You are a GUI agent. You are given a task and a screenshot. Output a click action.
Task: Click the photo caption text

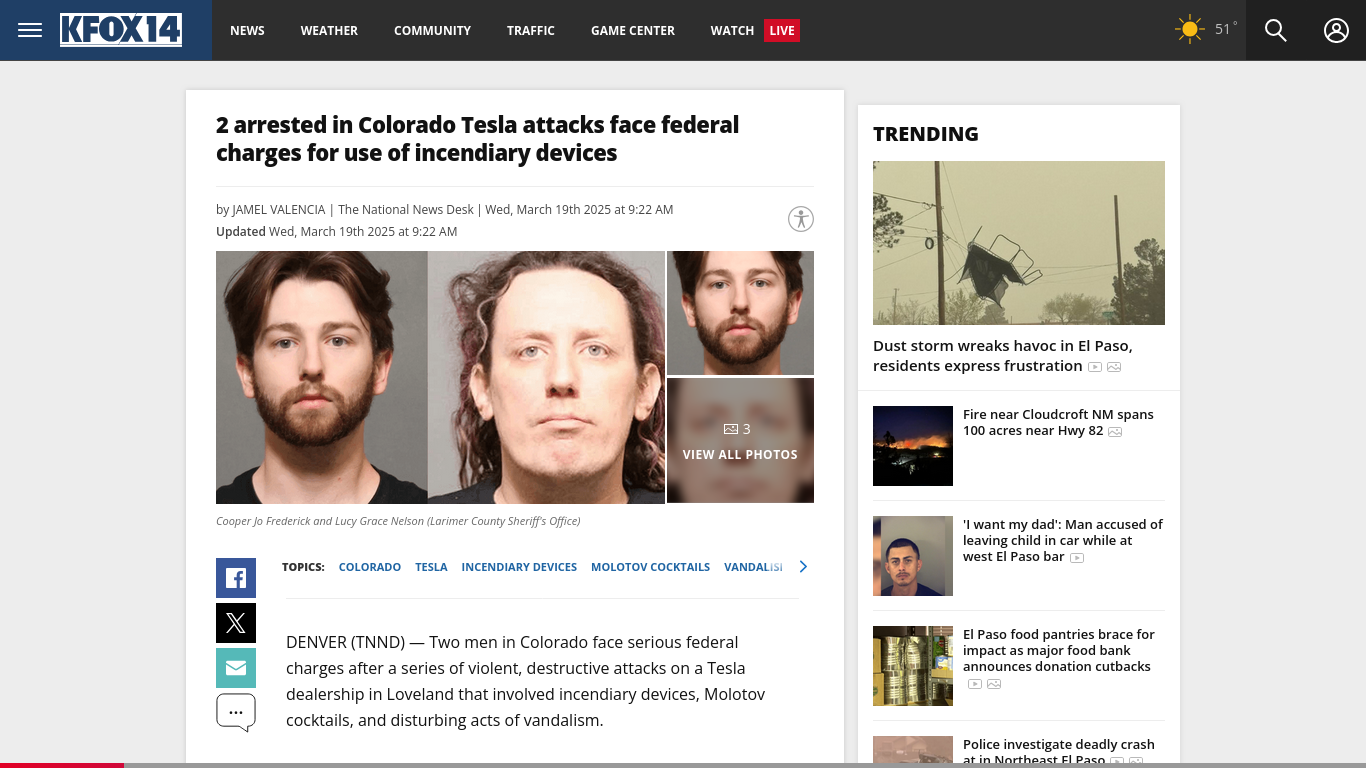point(398,521)
